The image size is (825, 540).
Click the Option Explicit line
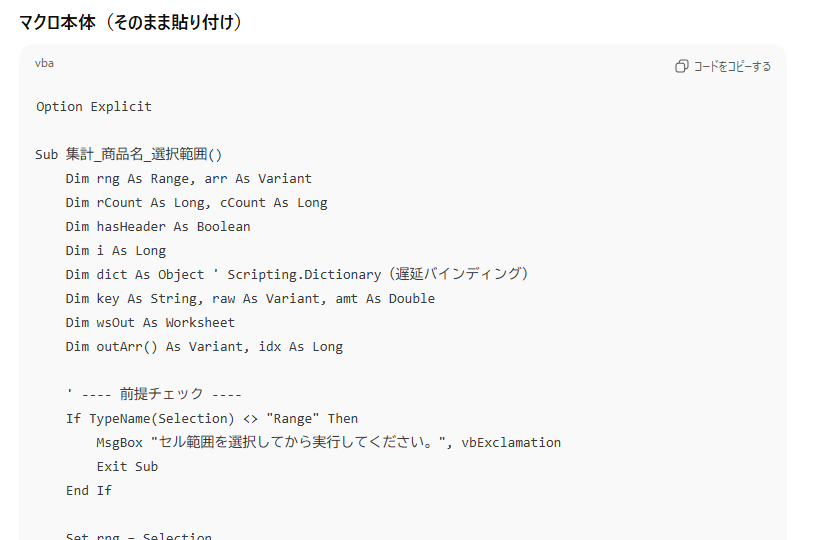tap(94, 106)
